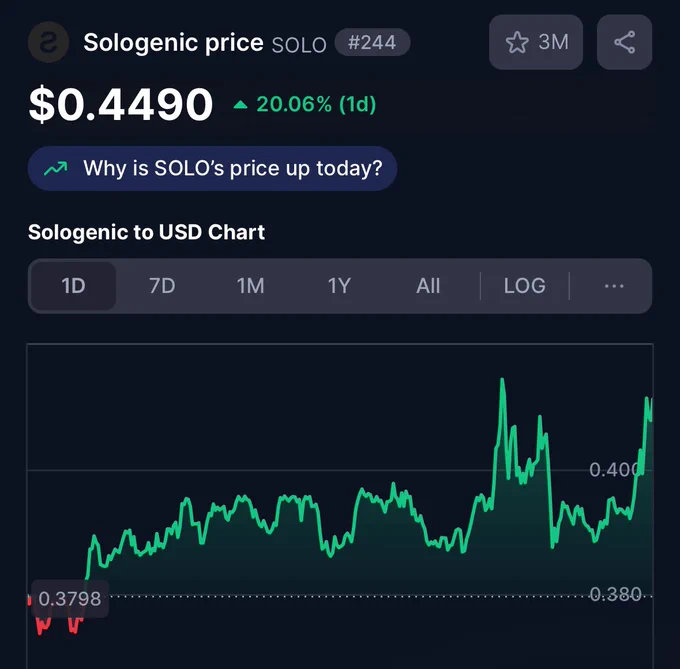Click the 20.06% (1d) change label
The height and width of the screenshot is (669, 680).
point(316,104)
